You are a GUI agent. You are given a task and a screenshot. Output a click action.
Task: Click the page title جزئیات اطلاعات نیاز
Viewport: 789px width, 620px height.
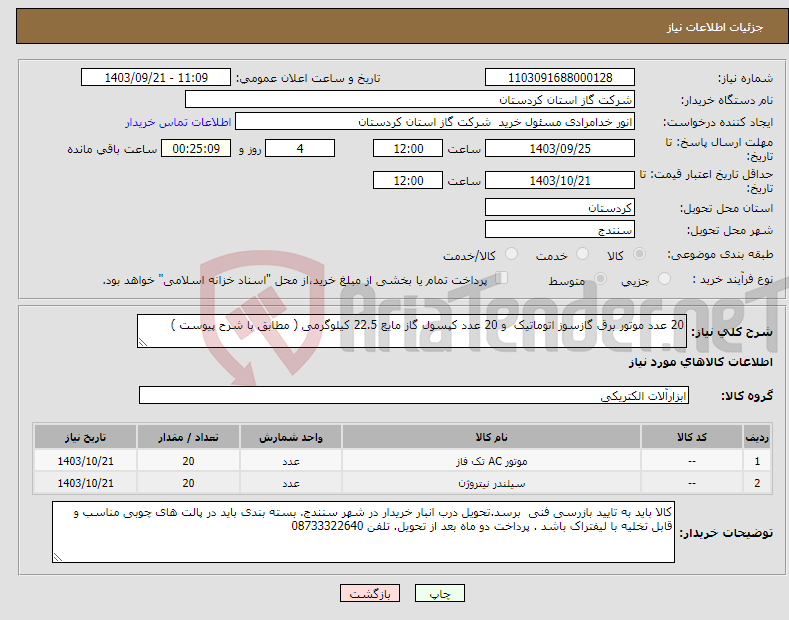pyautogui.click(x=715, y=27)
